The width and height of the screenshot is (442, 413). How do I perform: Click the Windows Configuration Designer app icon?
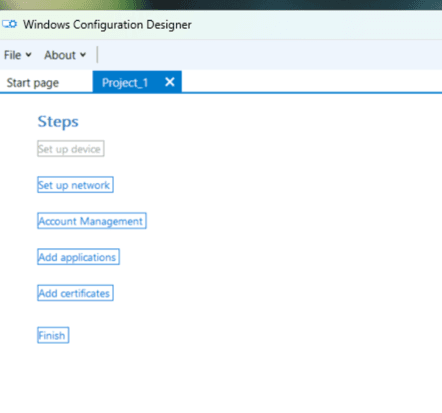click(x=9, y=24)
